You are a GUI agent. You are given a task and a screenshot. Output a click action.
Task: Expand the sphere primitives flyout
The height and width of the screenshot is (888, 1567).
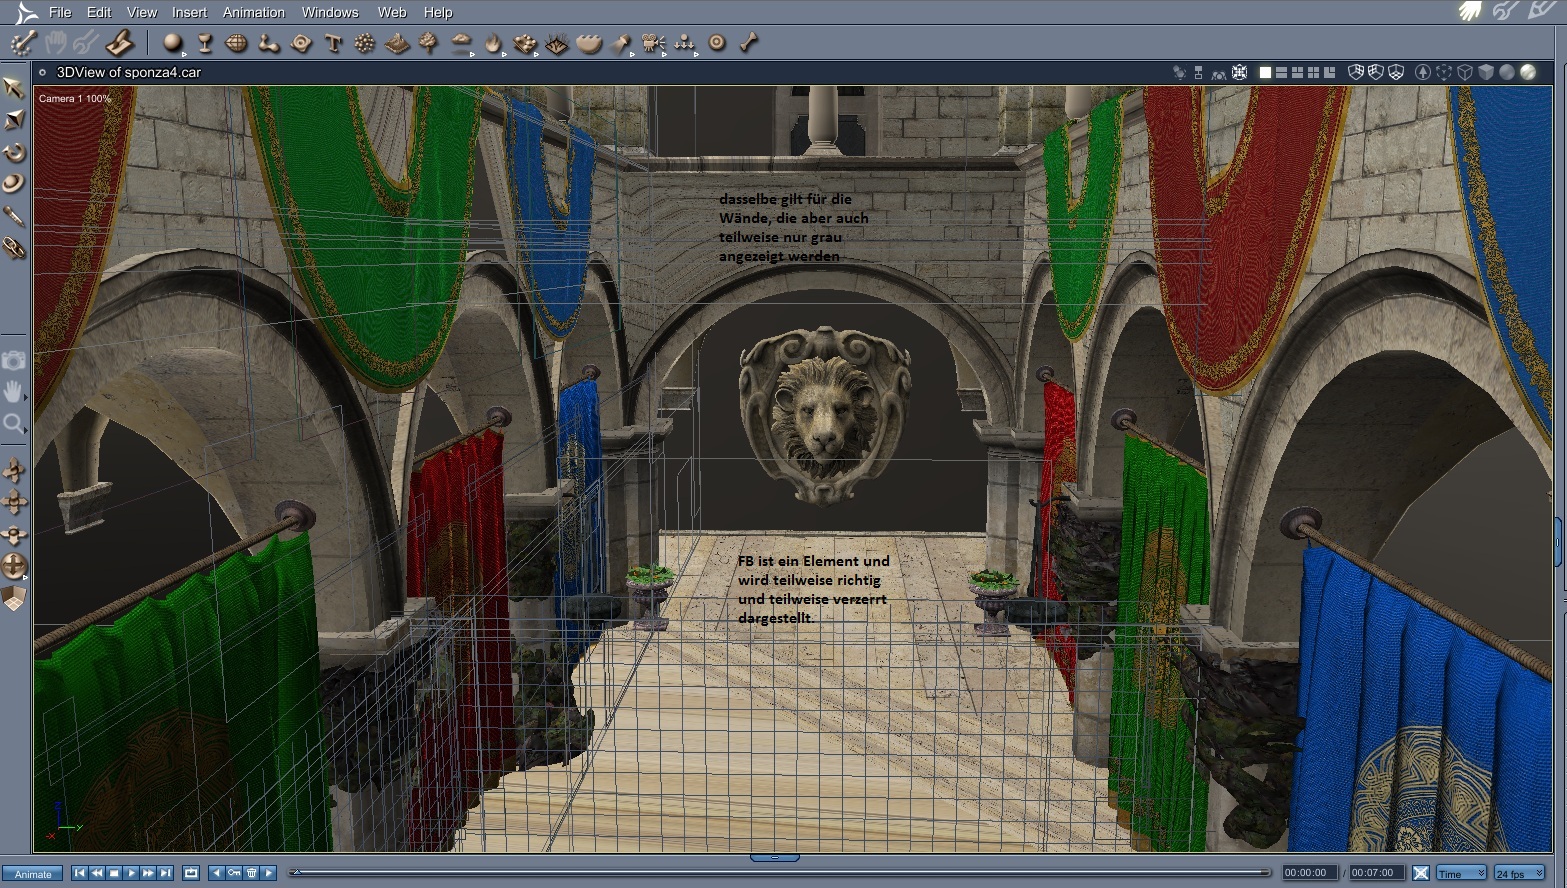tap(184, 53)
